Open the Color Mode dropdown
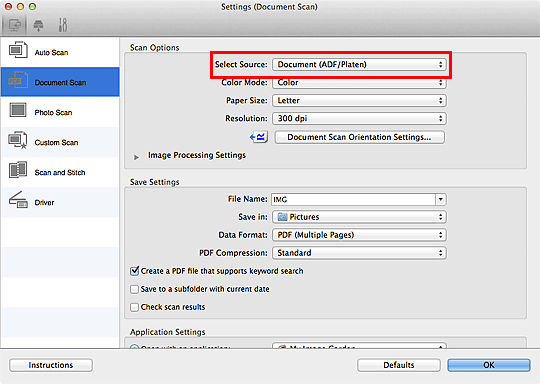Image resolution: width=540 pixels, height=384 pixels. [x=359, y=83]
